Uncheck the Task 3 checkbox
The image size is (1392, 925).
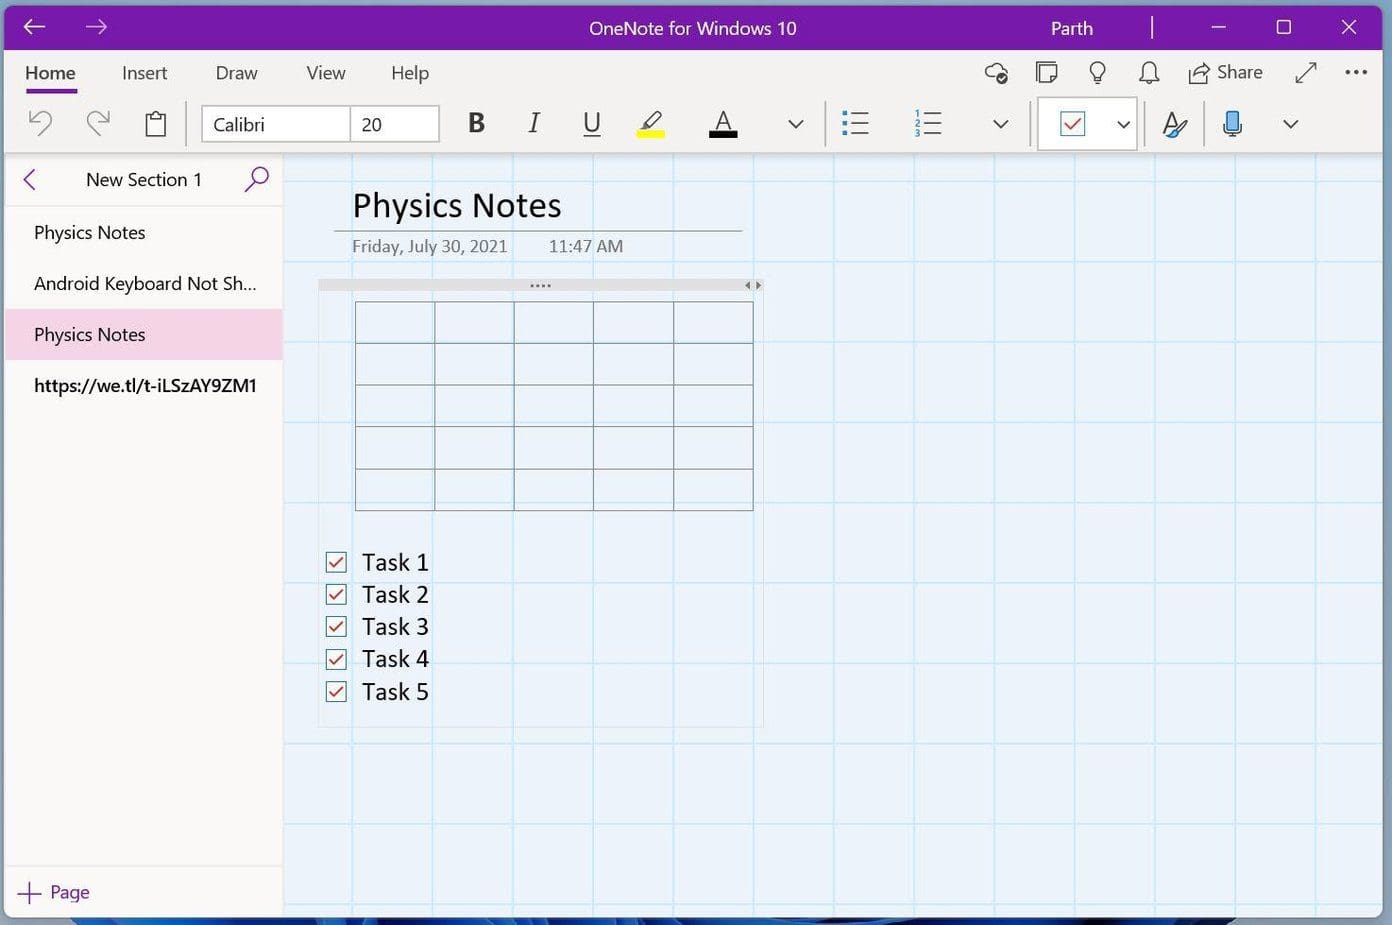[x=336, y=627]
